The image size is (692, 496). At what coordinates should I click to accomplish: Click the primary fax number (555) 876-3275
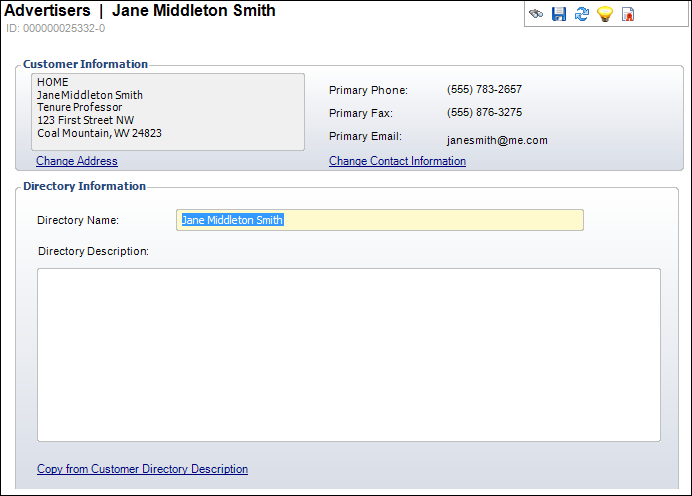click(x=484, y=112)
